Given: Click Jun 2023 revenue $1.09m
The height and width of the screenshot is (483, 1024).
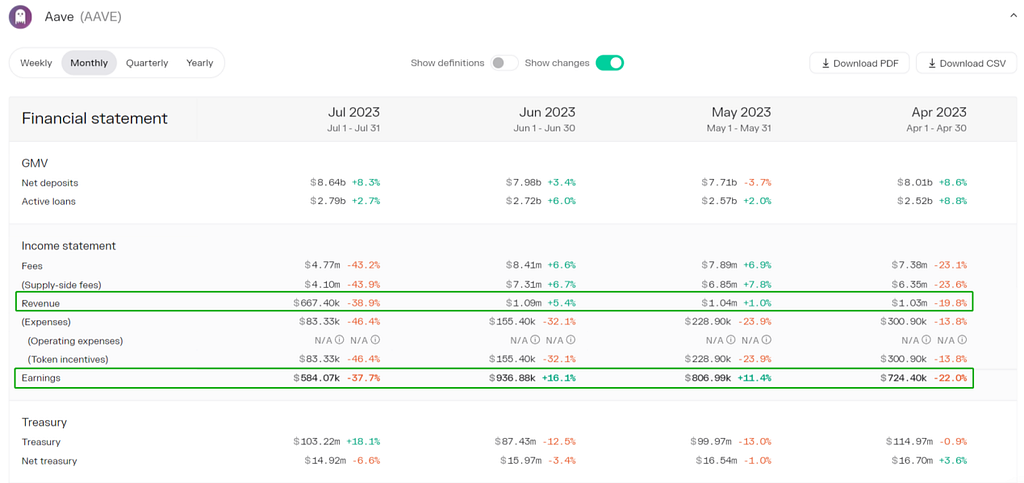Looking at the screenshot, I should [524, 304].
